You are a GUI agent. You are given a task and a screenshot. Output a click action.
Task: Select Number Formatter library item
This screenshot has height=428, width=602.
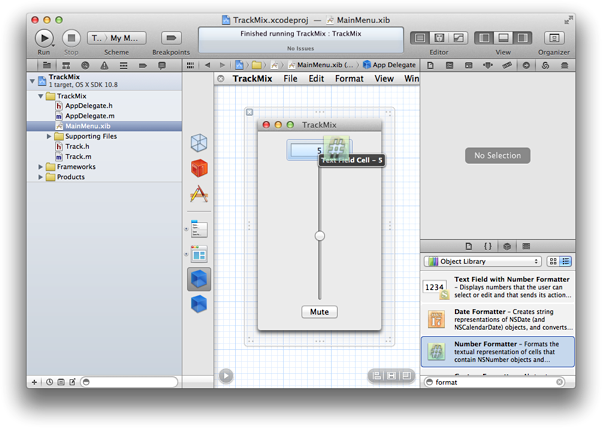498,352
